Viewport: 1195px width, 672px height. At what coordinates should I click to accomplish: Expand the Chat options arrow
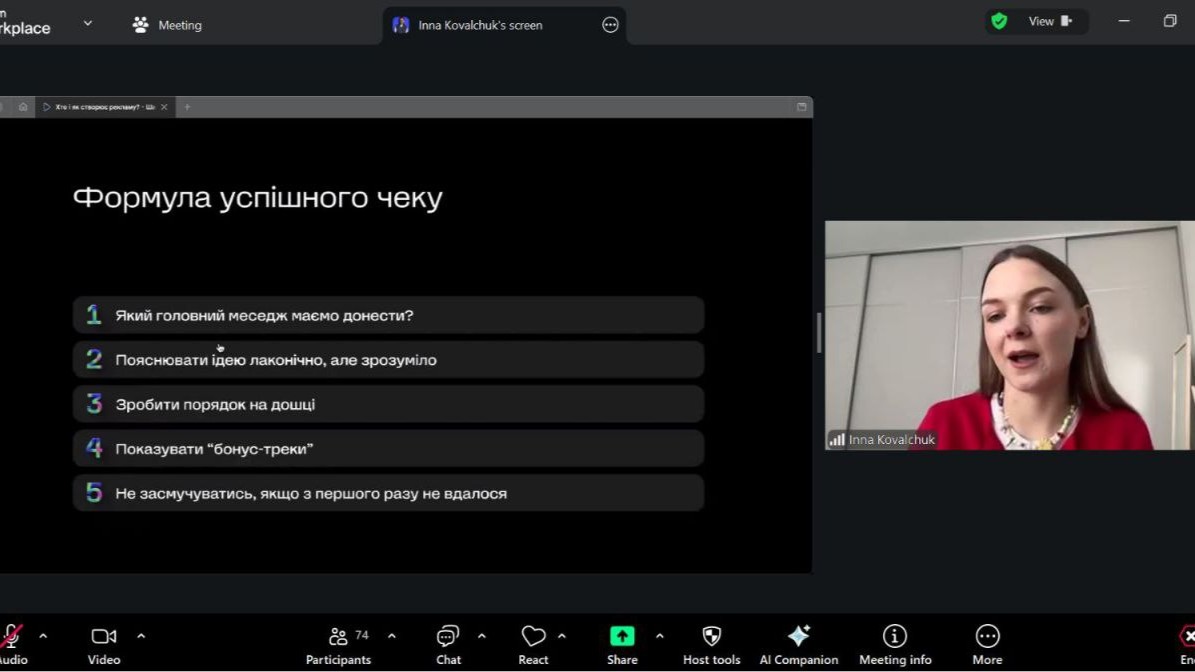pyautogui.click(x=482, y=636)
